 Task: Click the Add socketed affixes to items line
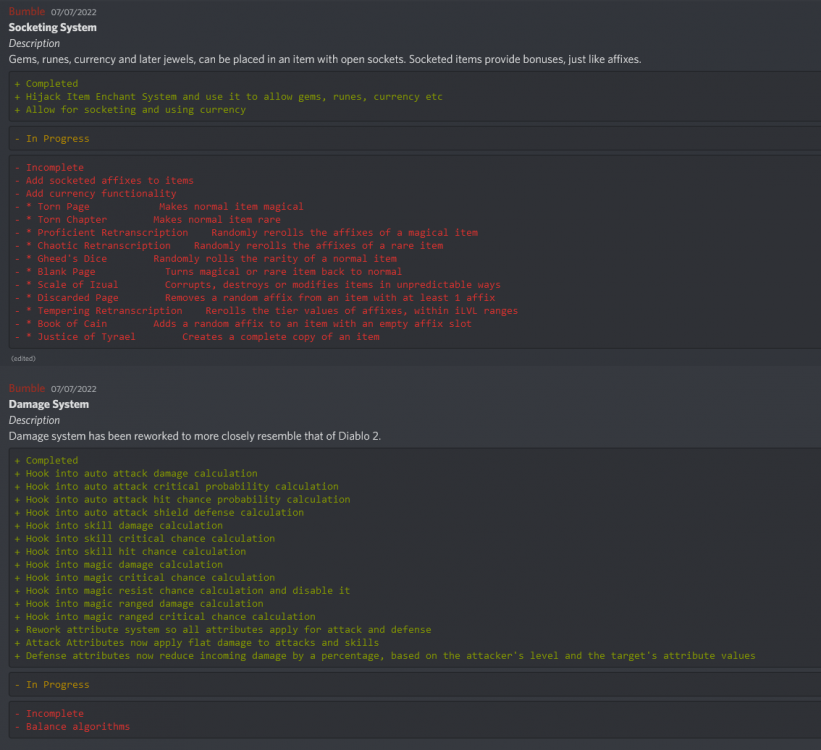[x=109, y=181]
